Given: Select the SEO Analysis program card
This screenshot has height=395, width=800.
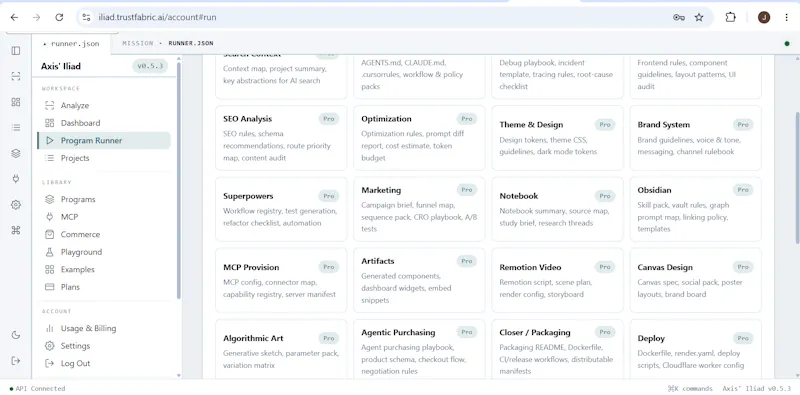Looking at the screenshot, I should [x=281, y=138].
